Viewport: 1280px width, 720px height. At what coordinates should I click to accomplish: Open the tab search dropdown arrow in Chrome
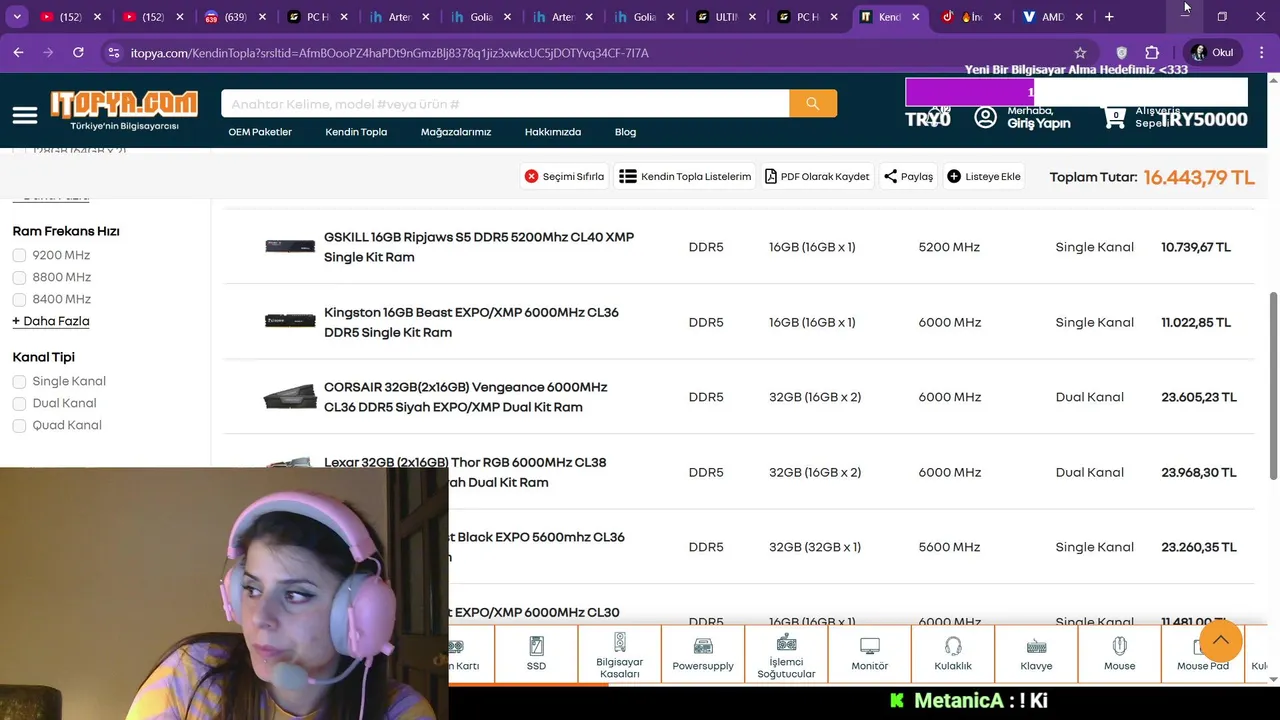pyautogui.click(x=17, y=17)
